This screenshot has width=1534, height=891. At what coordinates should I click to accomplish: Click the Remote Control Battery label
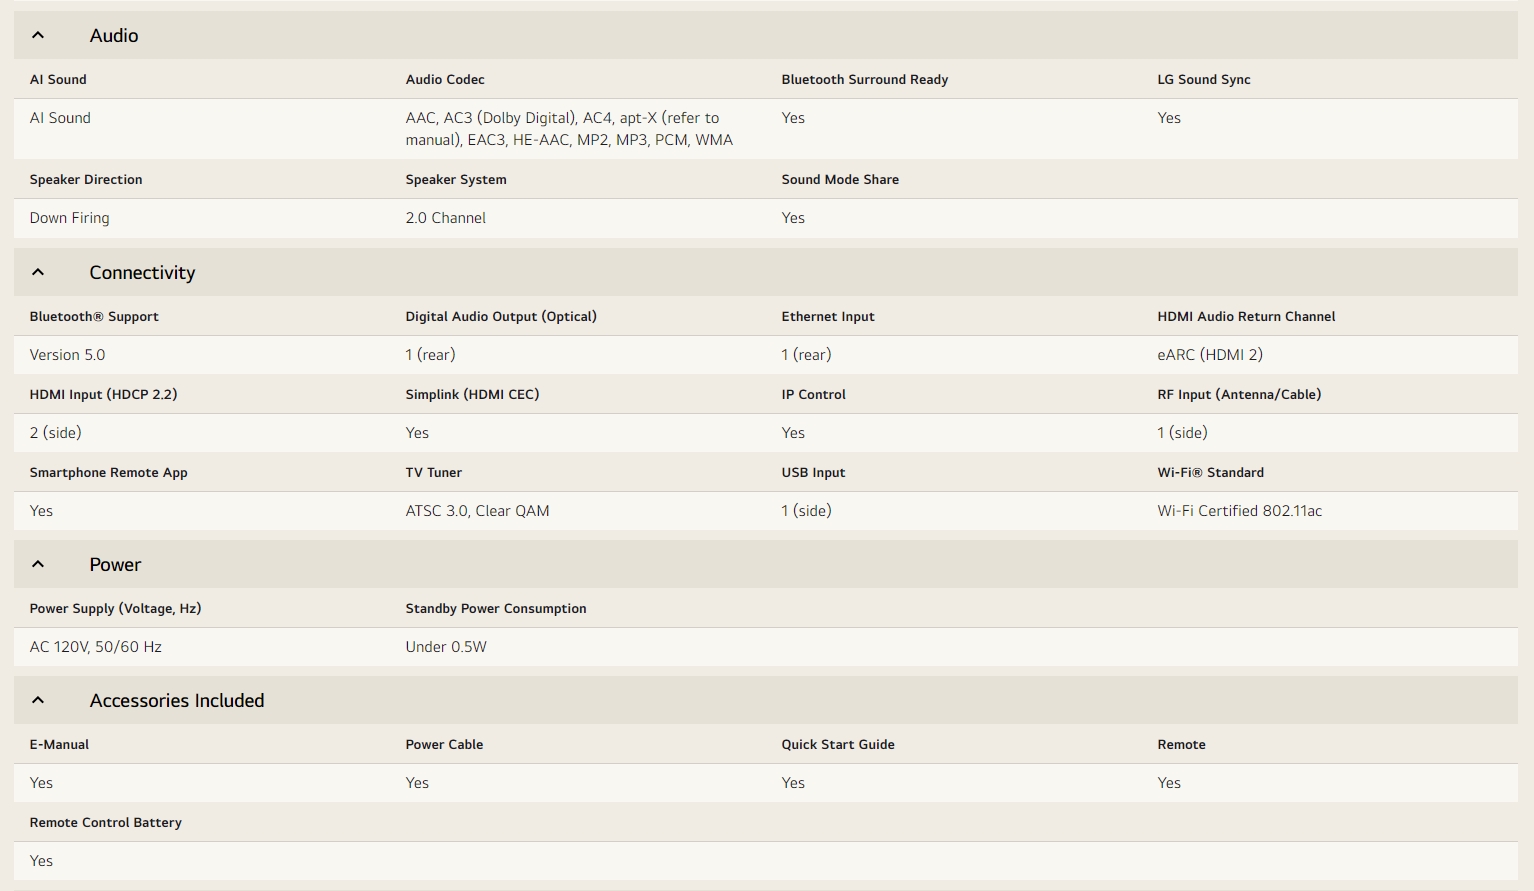[106, 823]
